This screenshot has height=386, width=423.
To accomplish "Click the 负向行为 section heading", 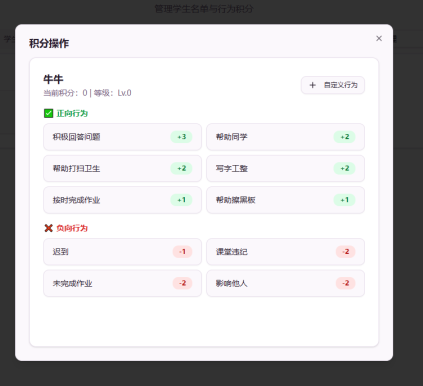I will click(x=72, y=228).
